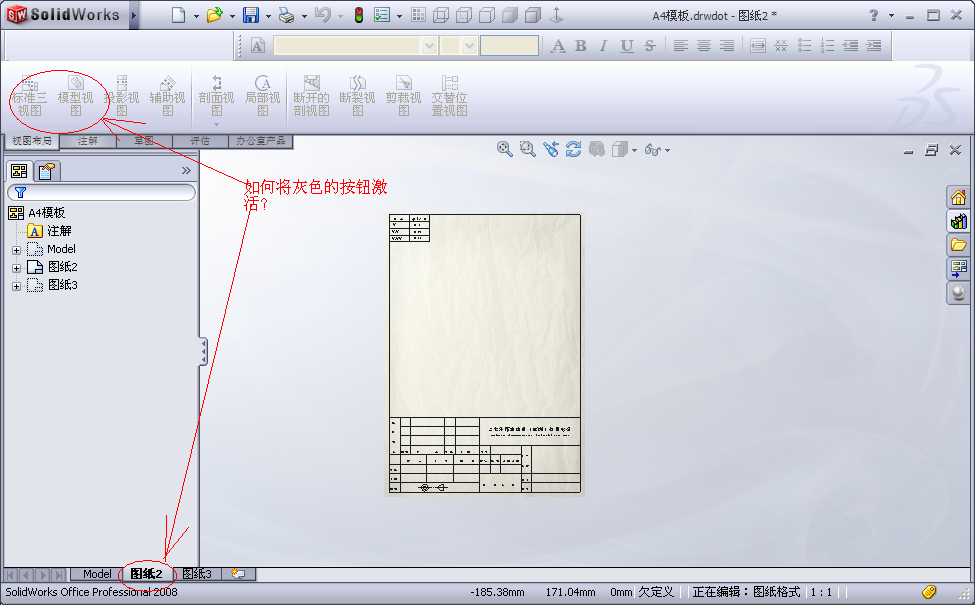Click the Projected View (投影视图) button
Viewport: 975px width, 605px height.
[x=121, y=96]
